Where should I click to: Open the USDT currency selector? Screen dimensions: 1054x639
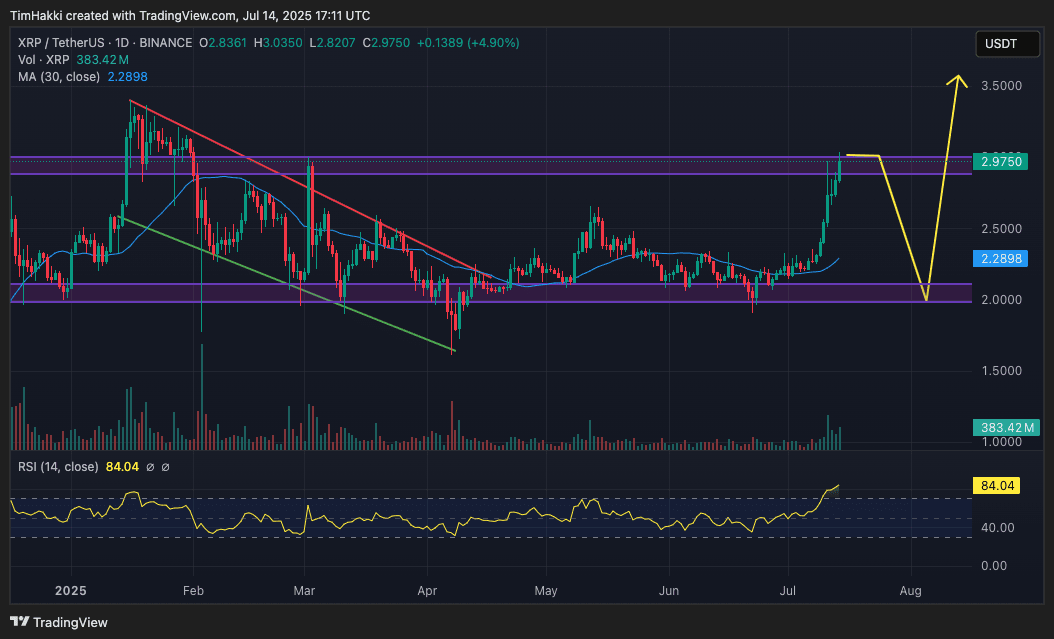1007,44
